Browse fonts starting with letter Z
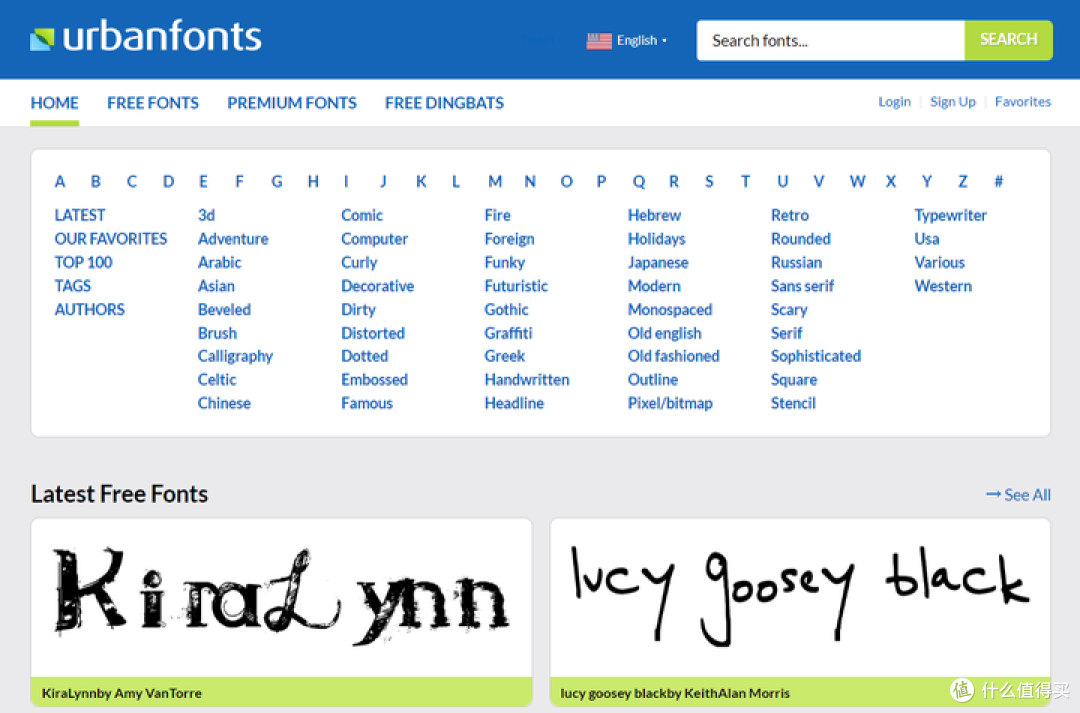 pos(962,182)
